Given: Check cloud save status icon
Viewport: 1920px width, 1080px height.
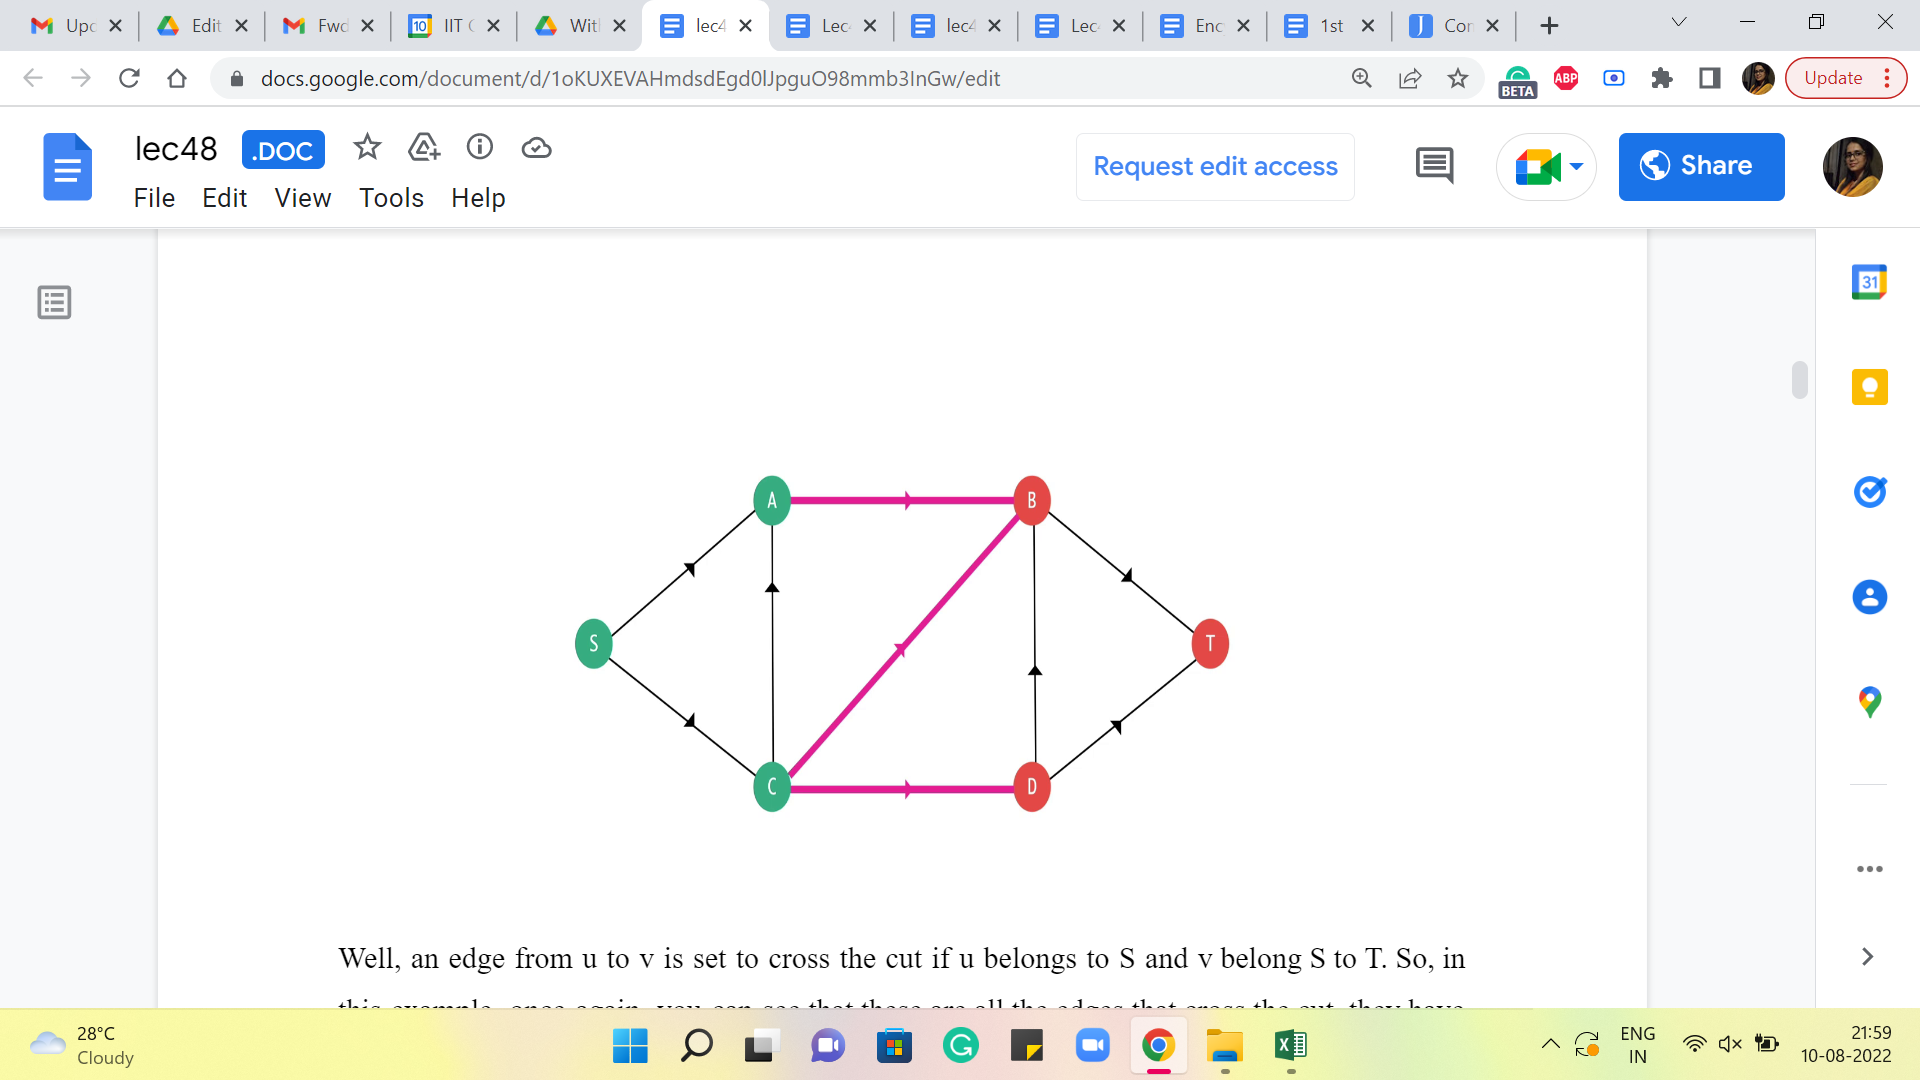Looking at the screenshot, I should click(537, 148).
